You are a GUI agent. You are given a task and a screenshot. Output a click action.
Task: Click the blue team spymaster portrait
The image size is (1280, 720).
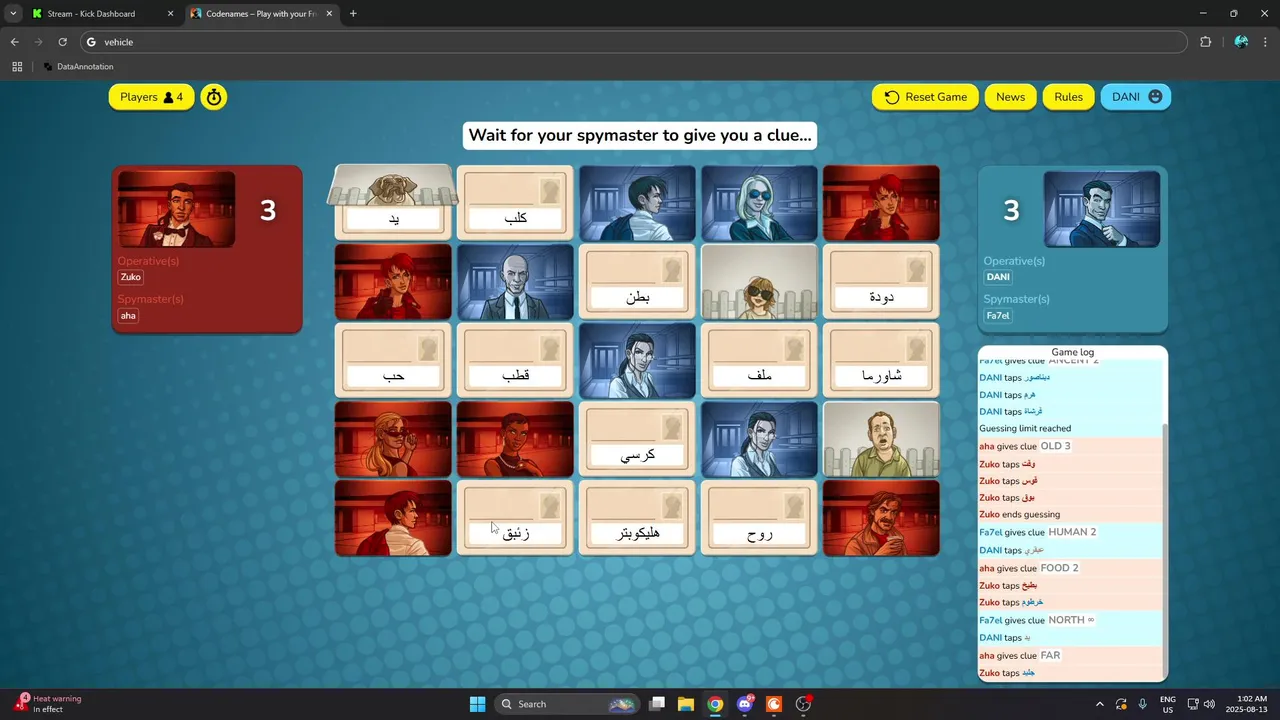click(x=1102, y=209)
